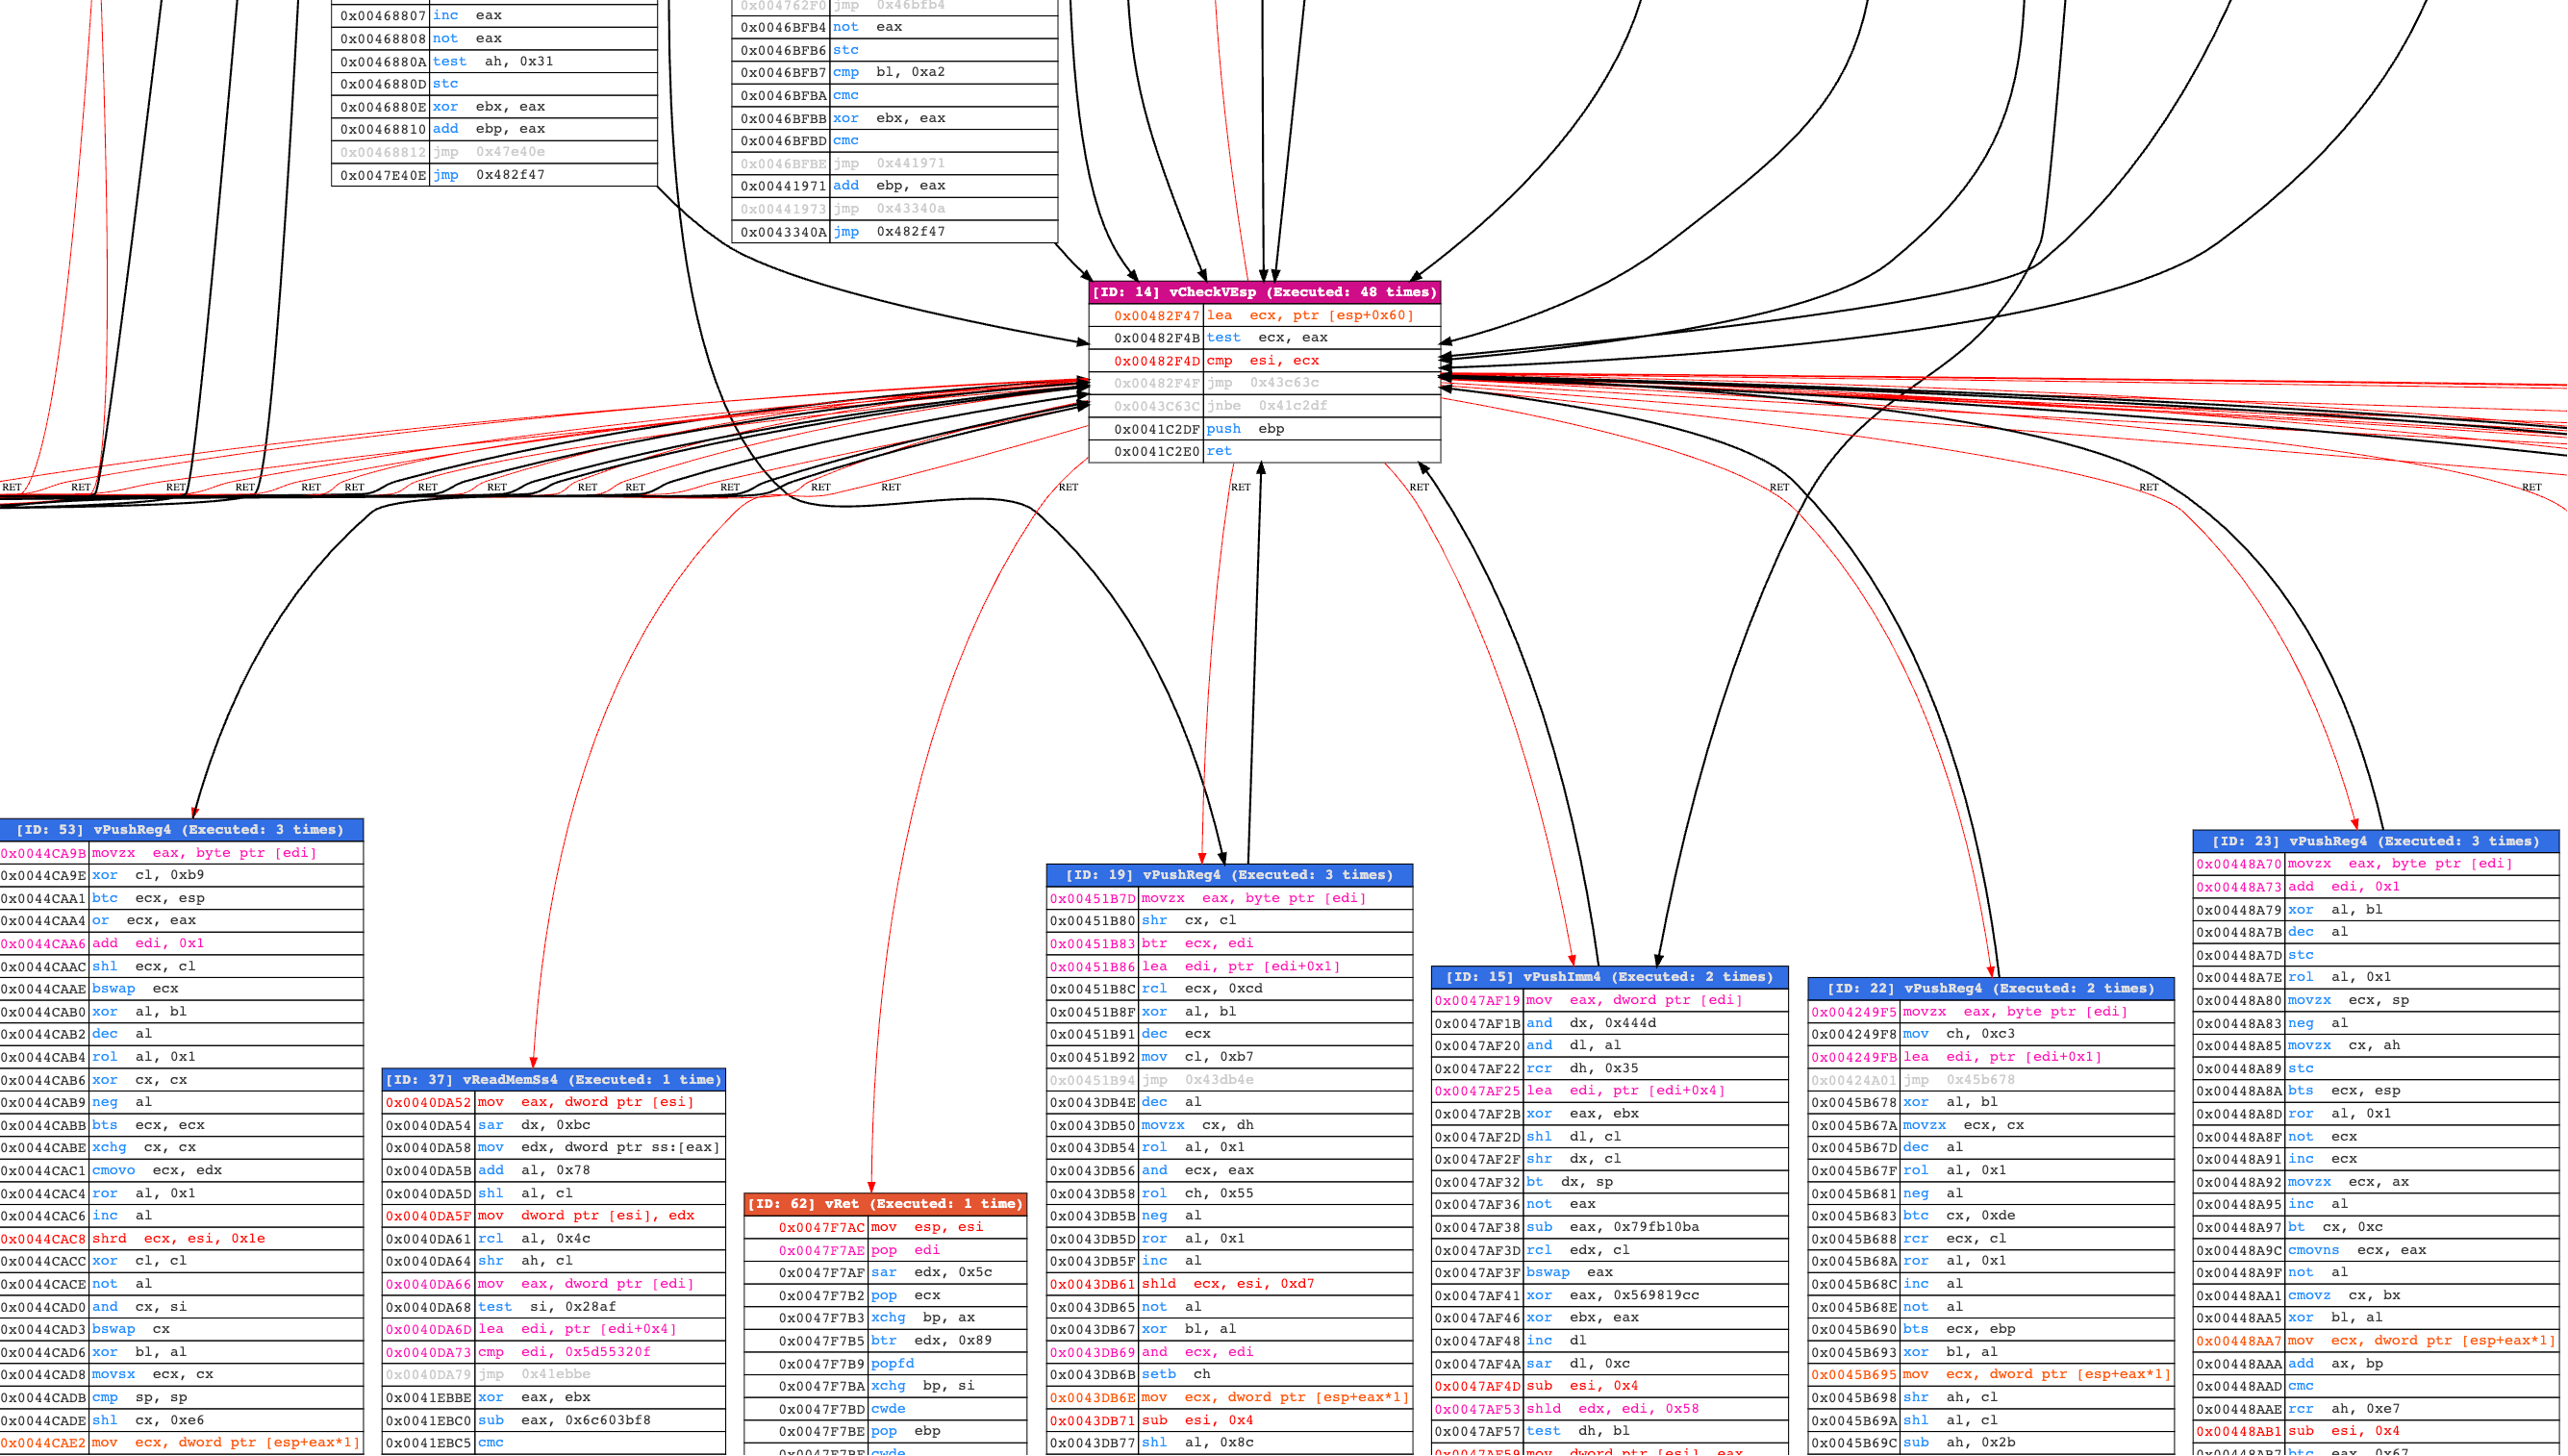Image resolution: width=2568 pixels, height=1456 pixels.
Task: Select the popfd instruction in vRet block
Action: tap(885, 1363)
